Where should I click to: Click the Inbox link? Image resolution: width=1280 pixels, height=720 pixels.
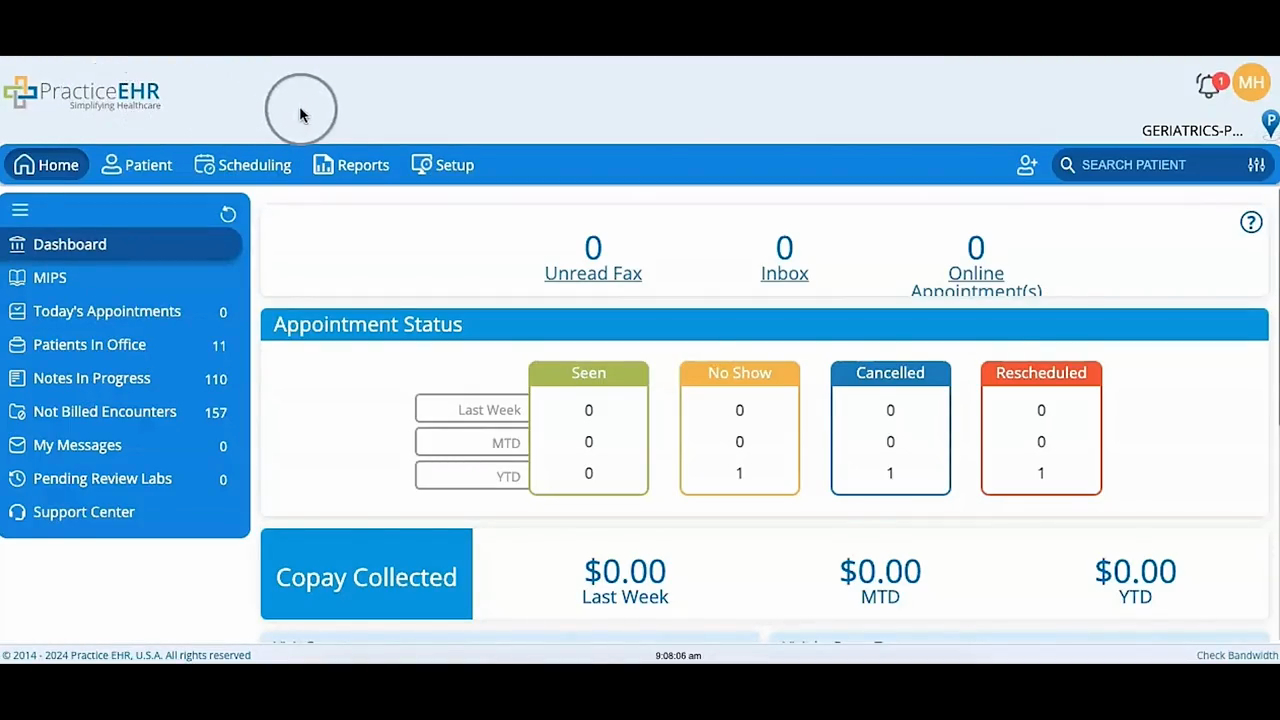[784, 273]
